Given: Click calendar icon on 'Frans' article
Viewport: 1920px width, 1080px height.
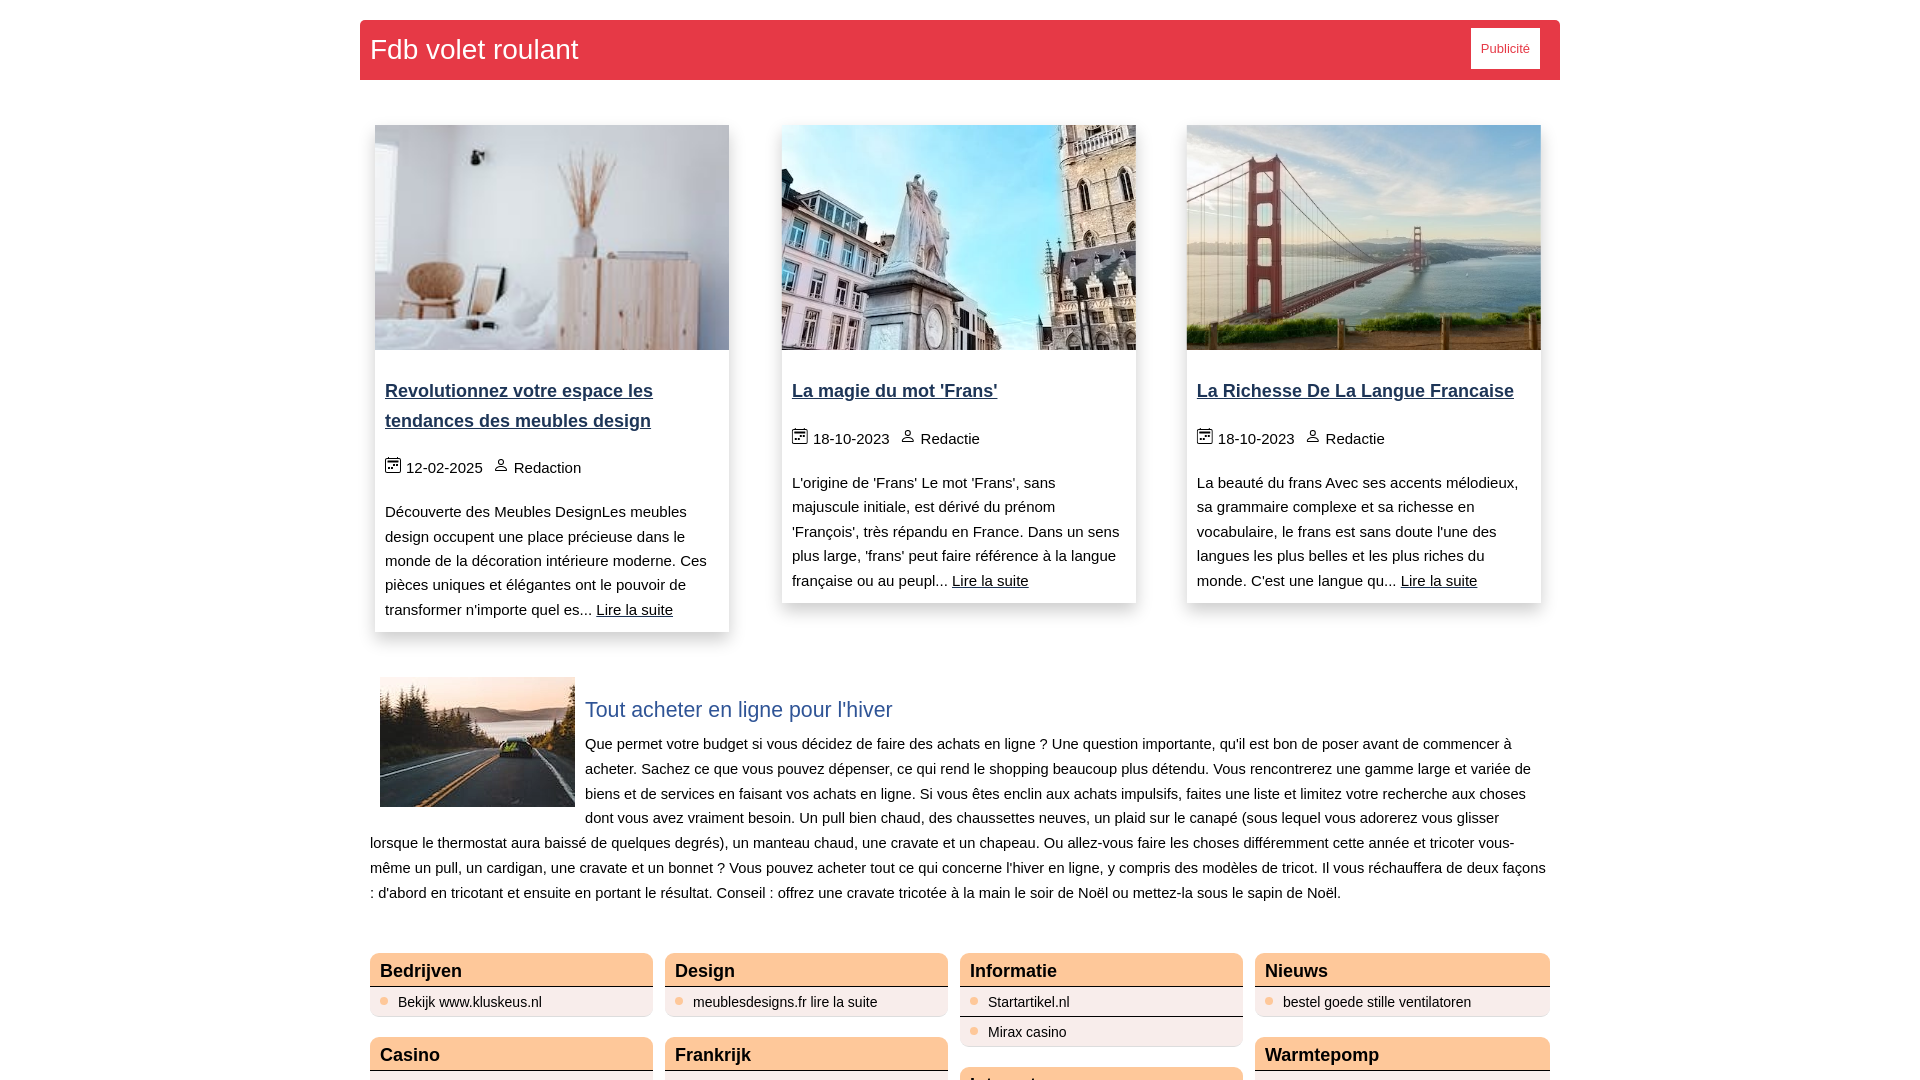Looking at the screenshot, I should point(800,437).
